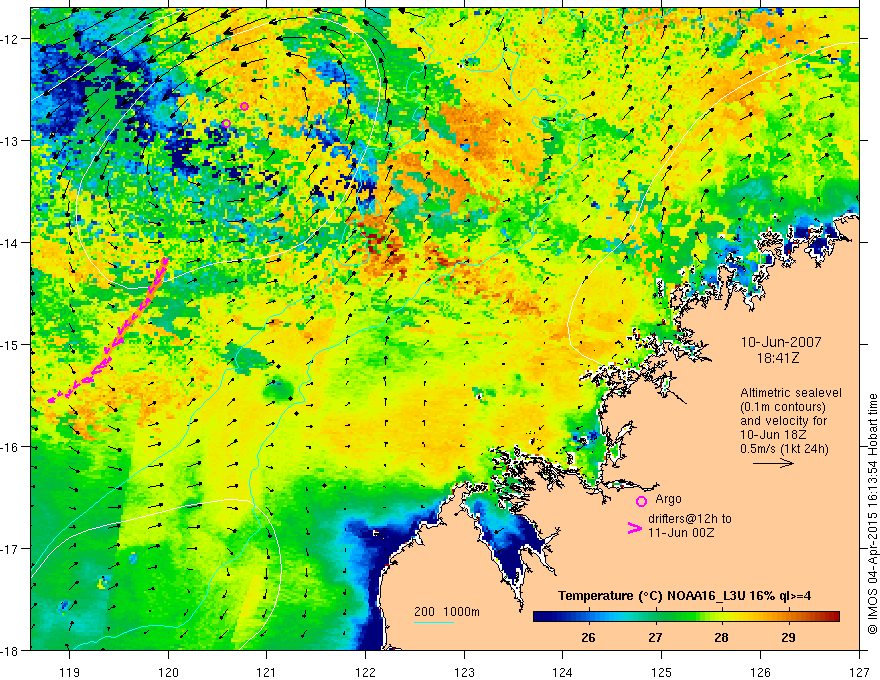The width and height of the screenshot is (880, 680).
Task: Click the colorbar tick label '29'
Action: [x=789, y=637]
